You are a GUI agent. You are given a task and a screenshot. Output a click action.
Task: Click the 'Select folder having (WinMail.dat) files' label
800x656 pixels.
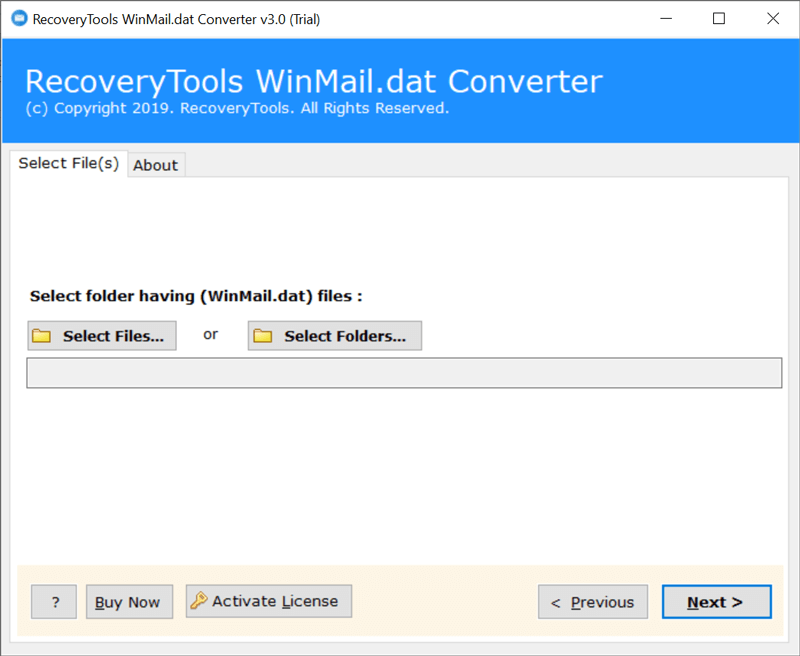(196, 296)
